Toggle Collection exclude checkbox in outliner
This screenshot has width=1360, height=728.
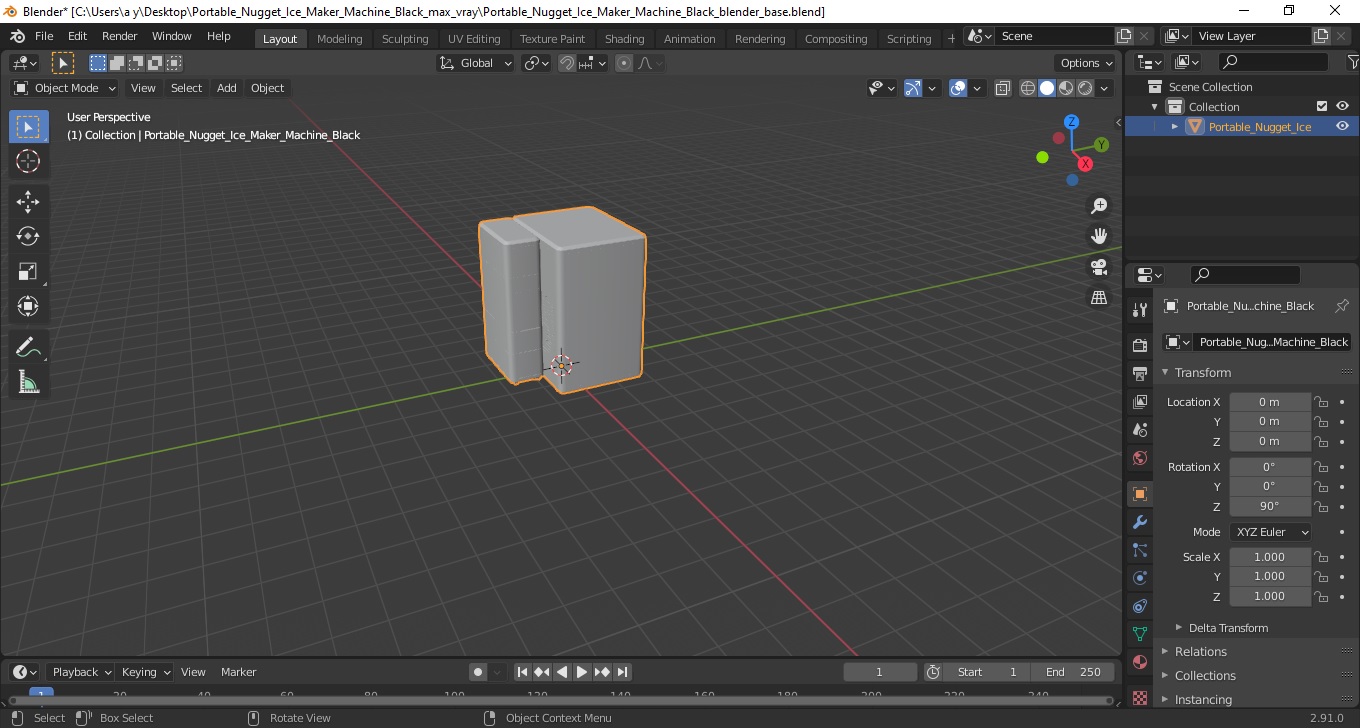1322,106
